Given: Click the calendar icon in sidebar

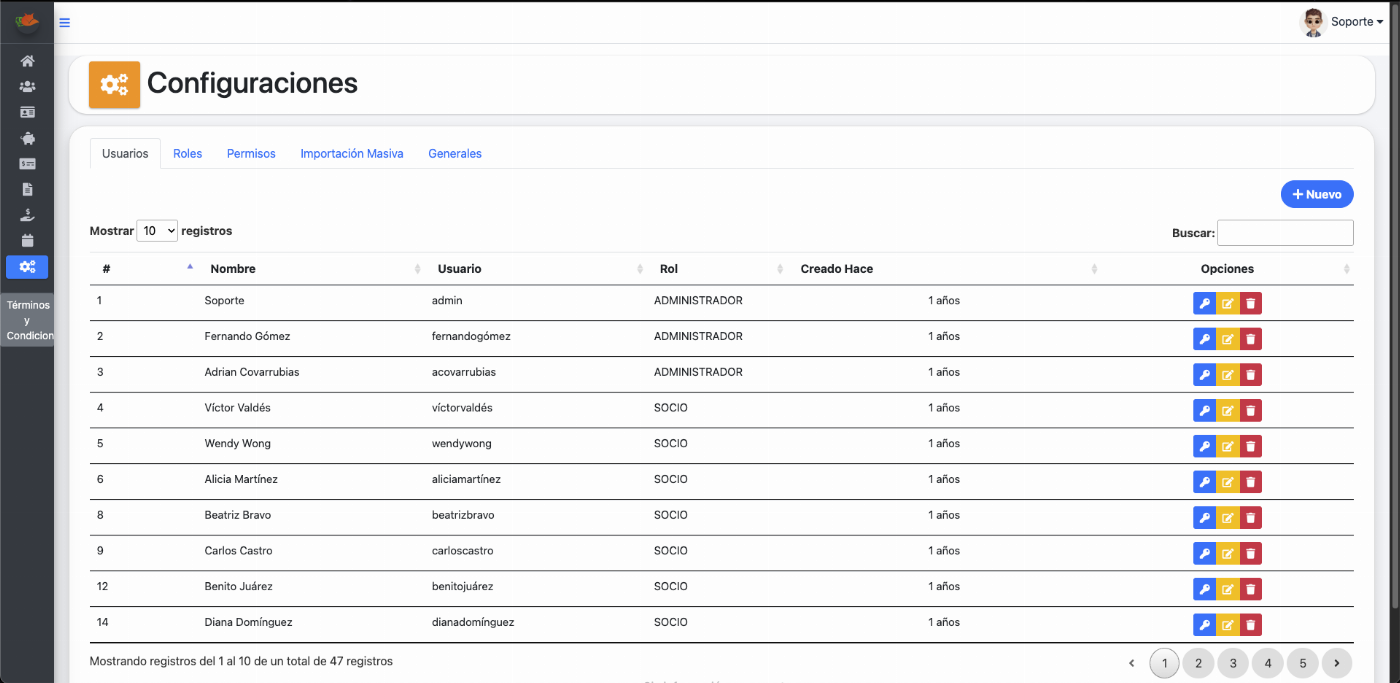Looking at the screenshot, I should 27,240.
